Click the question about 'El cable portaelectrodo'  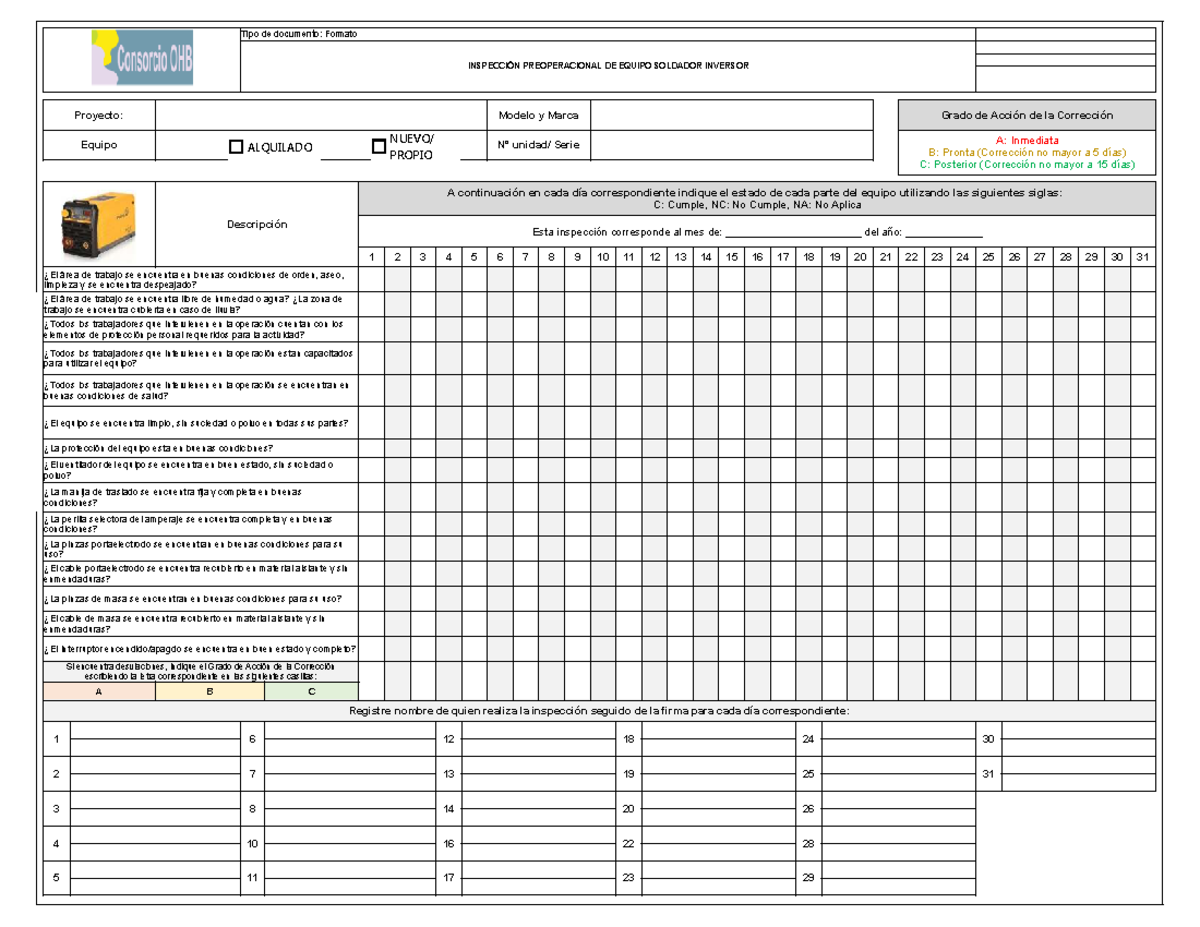200,573
